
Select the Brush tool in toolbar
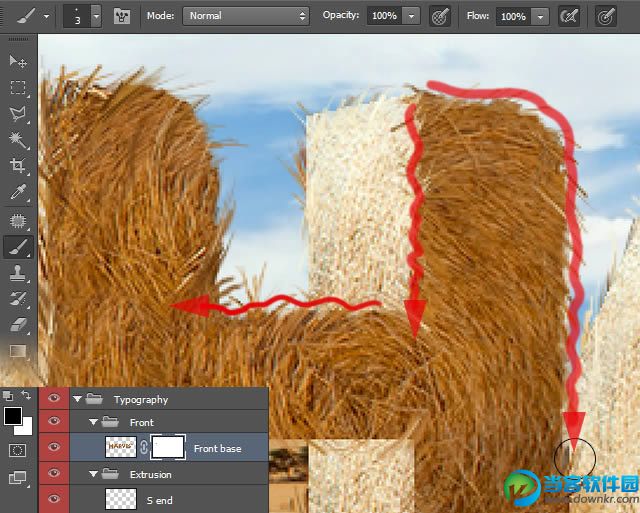(x=18, y=247)
